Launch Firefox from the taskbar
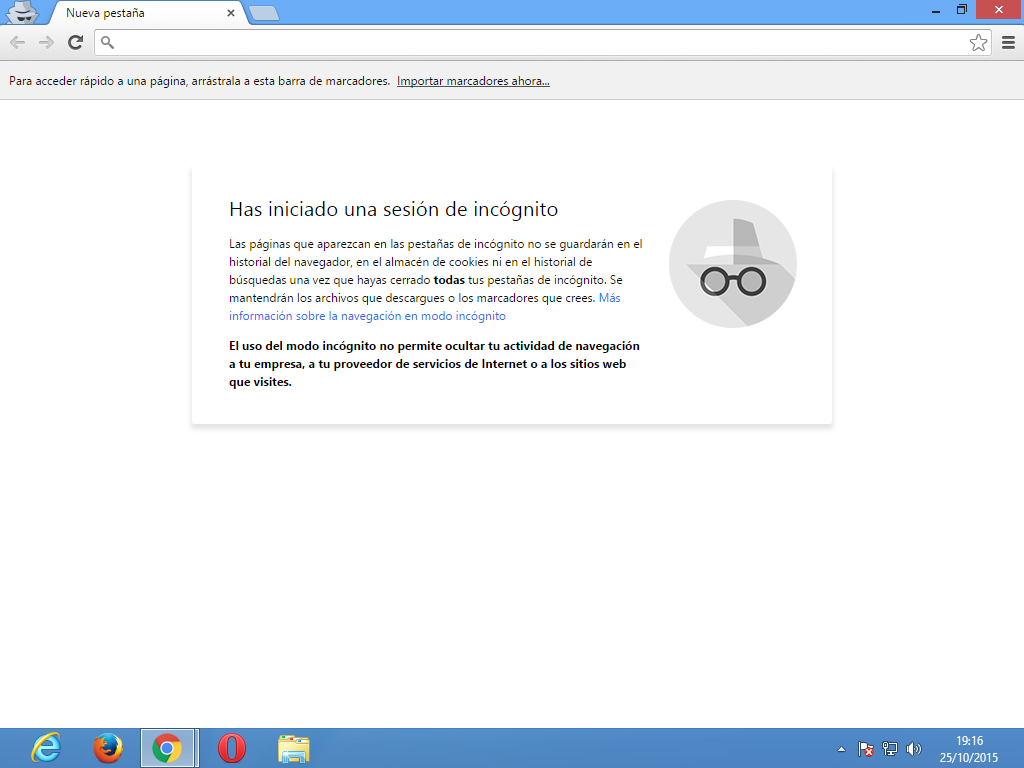Screen dimensions: 1024x768 click(x=107, y=748)
